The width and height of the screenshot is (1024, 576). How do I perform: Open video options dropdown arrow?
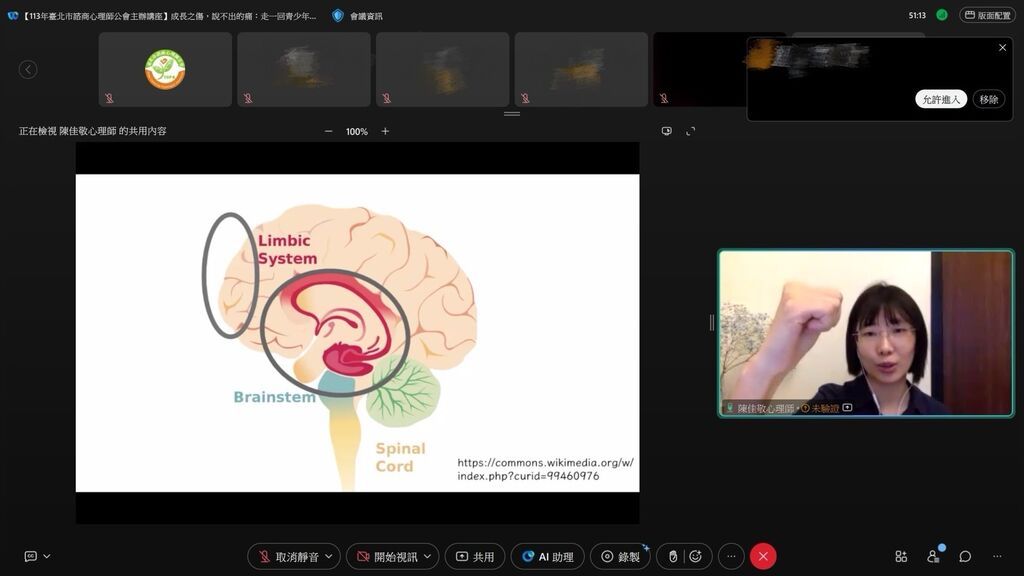point(428,556)
